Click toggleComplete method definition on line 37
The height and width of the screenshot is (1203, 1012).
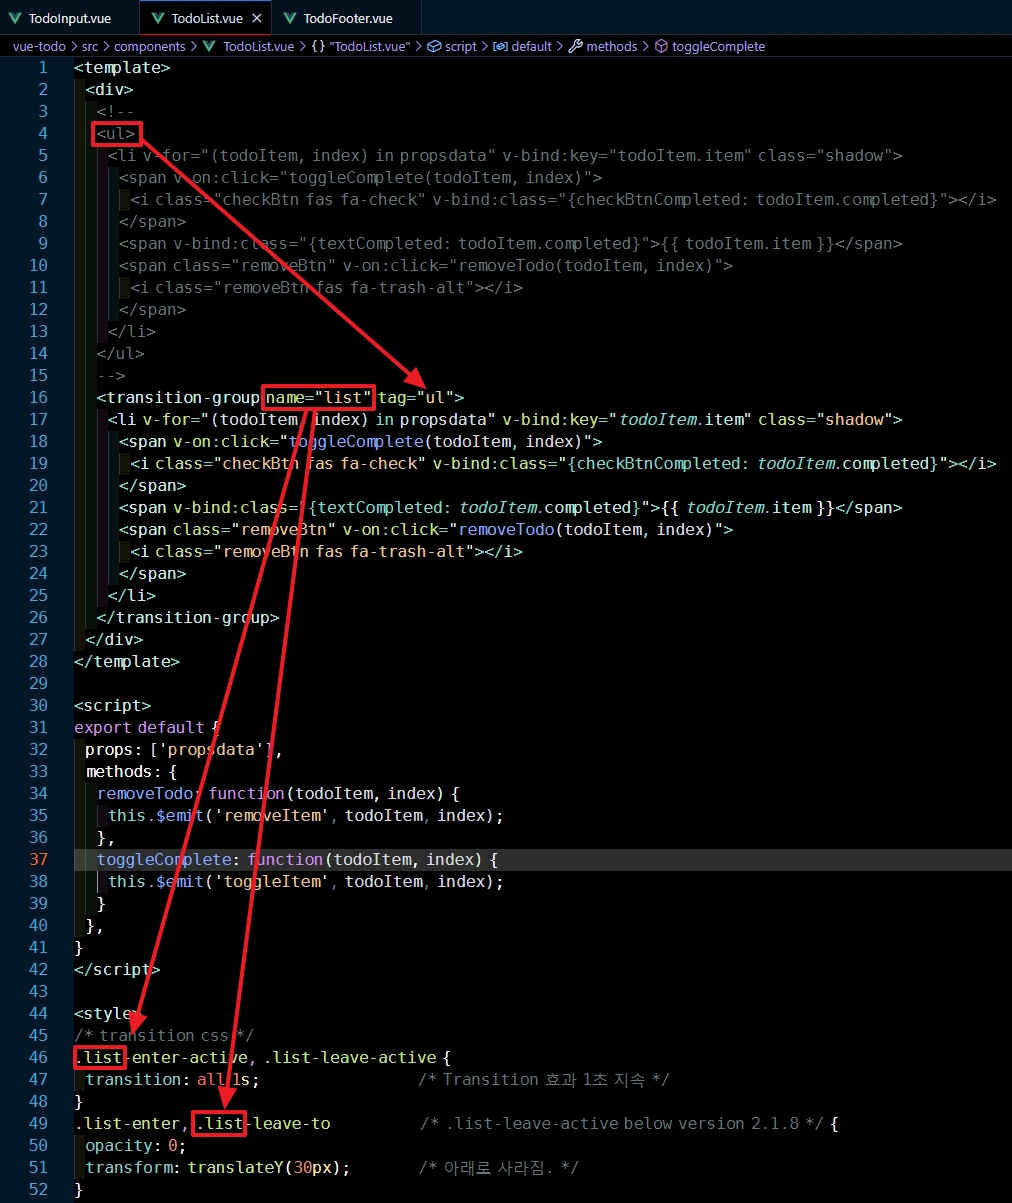click(x=297, y=859)
